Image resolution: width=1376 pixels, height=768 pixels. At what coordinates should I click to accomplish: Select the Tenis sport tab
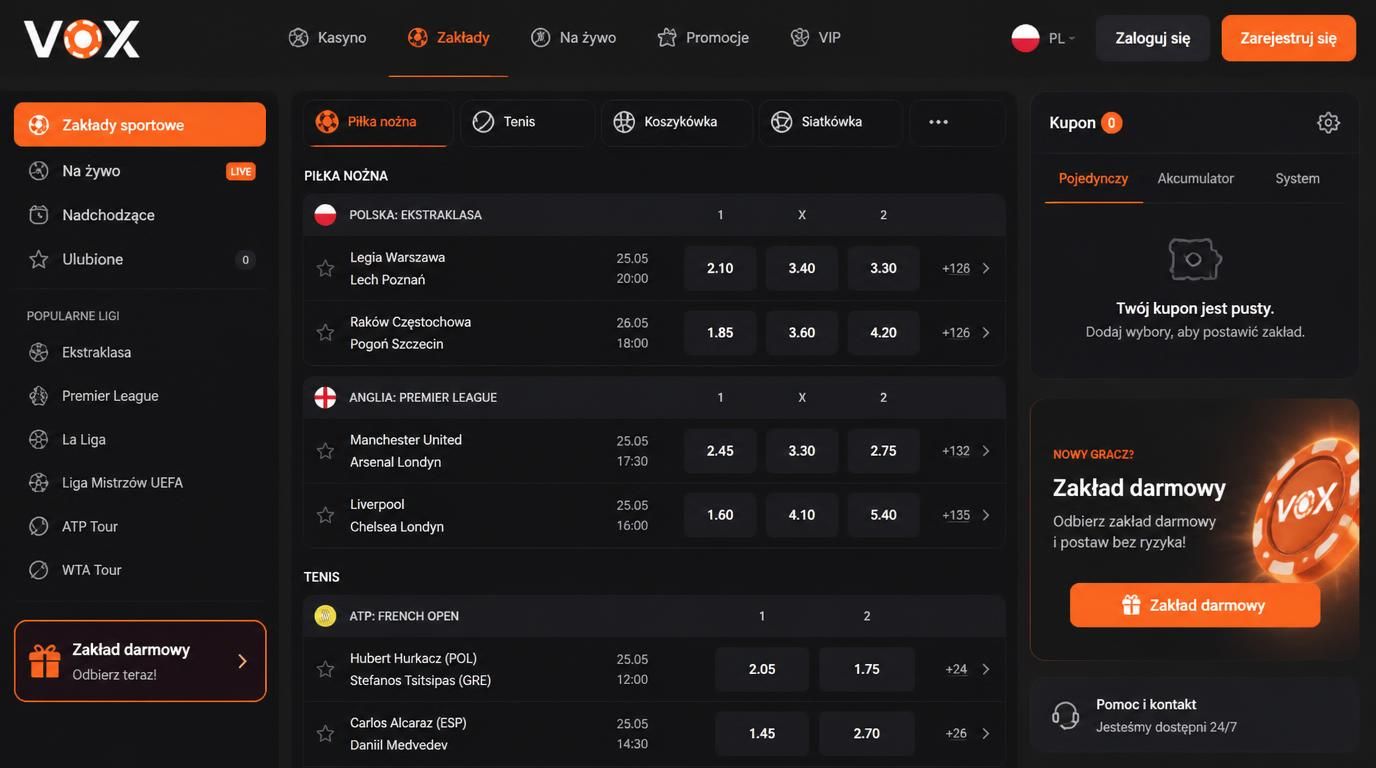point(527,122)
